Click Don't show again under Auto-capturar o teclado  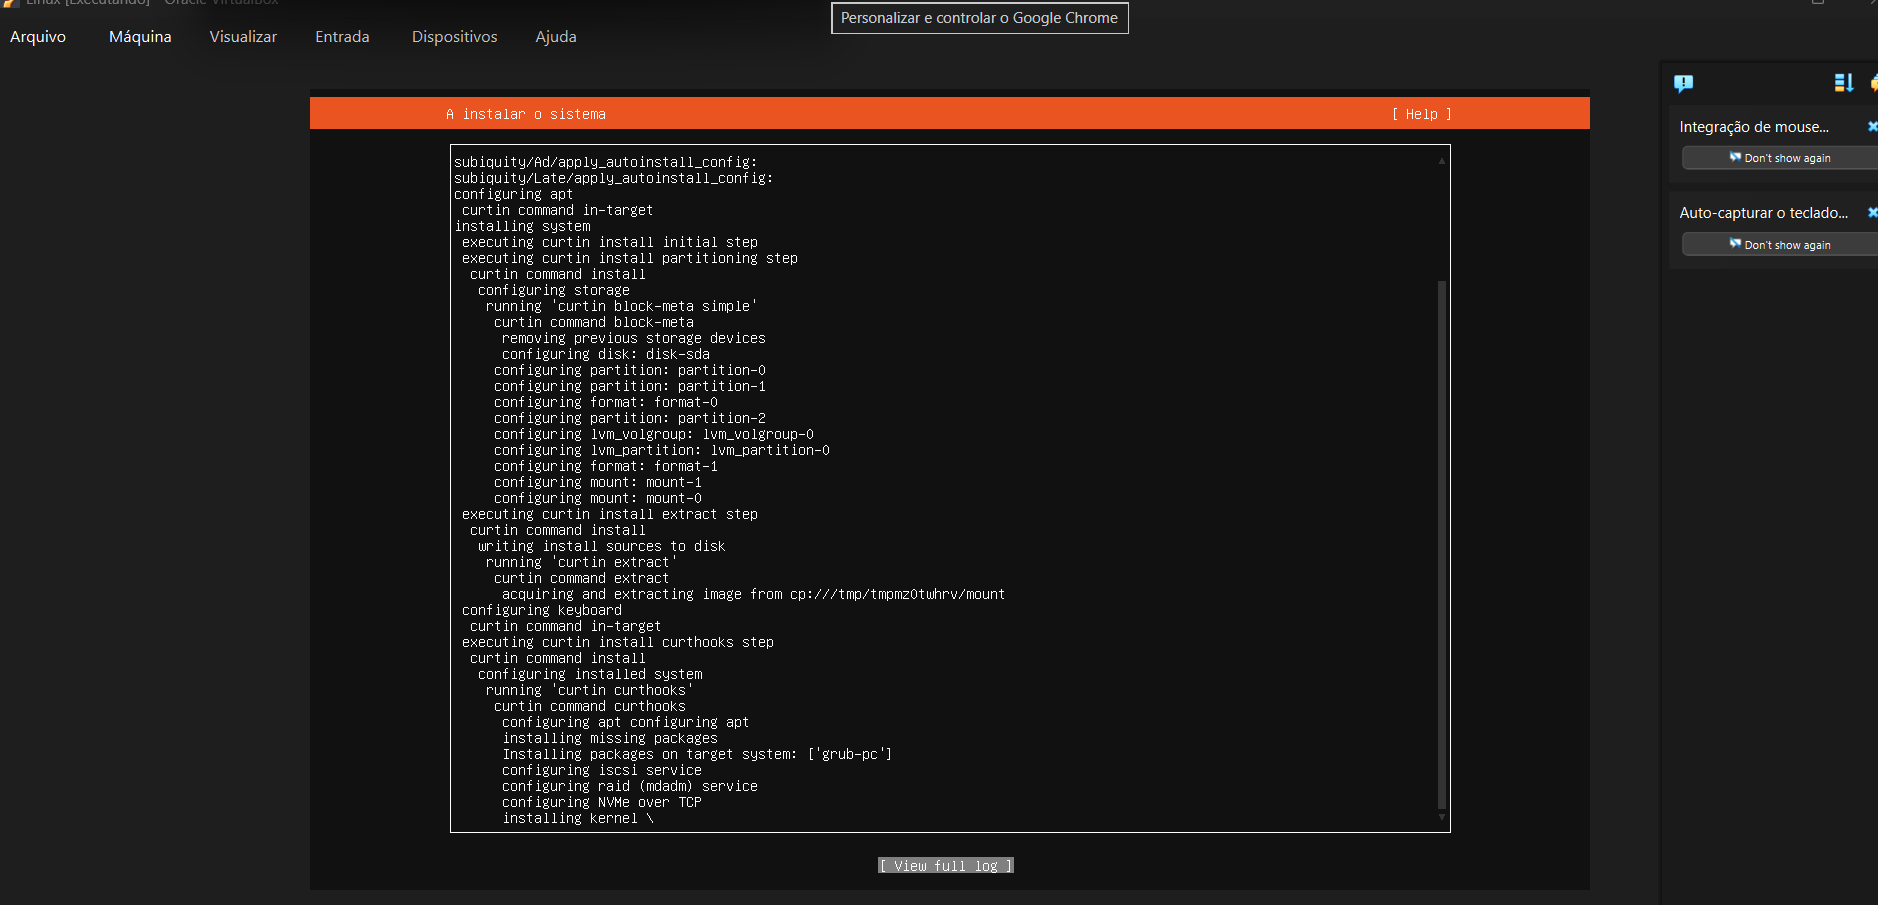click(x=1780, y=245)
